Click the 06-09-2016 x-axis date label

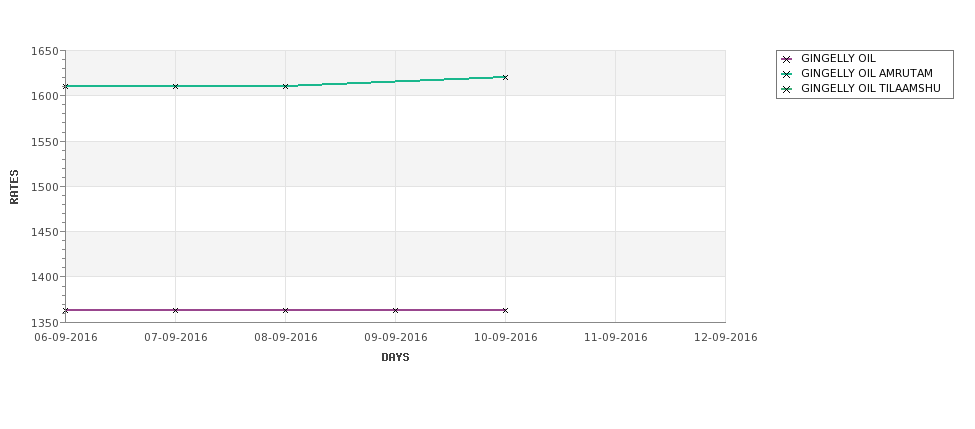point(66,338)
